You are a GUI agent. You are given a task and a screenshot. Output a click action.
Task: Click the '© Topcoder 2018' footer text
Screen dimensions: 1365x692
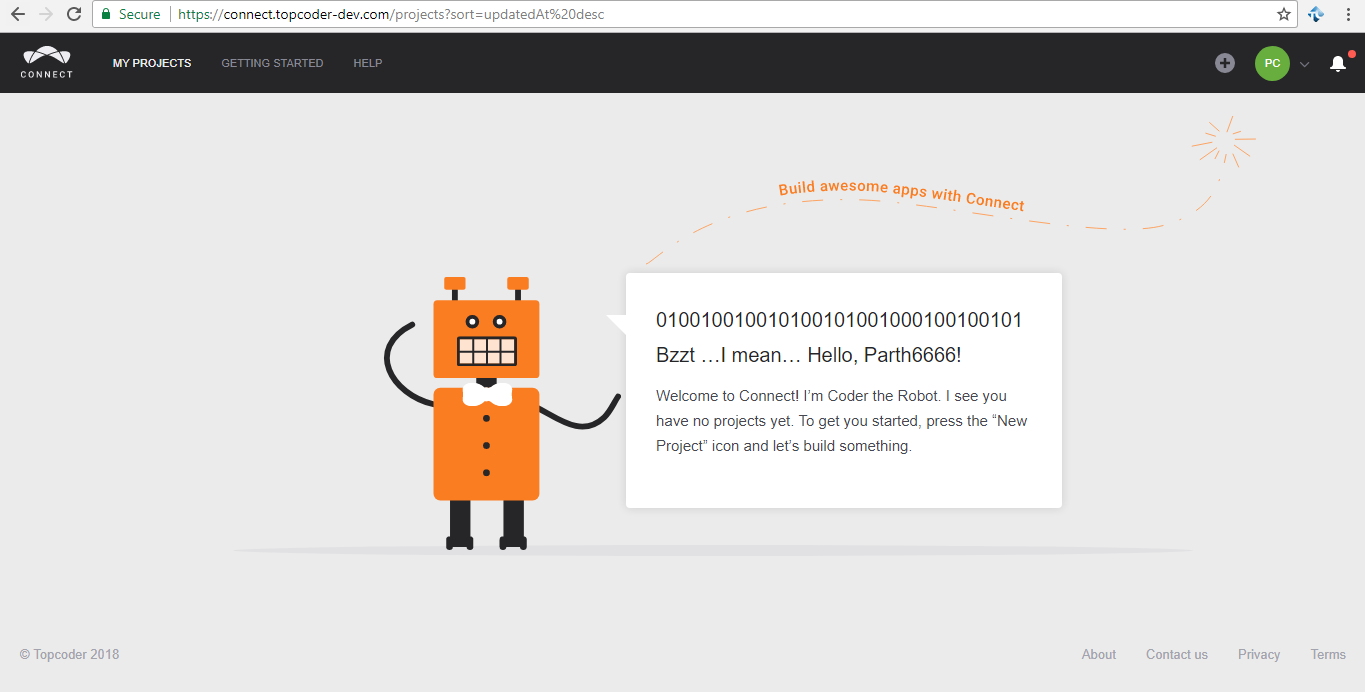pos(69,654)
